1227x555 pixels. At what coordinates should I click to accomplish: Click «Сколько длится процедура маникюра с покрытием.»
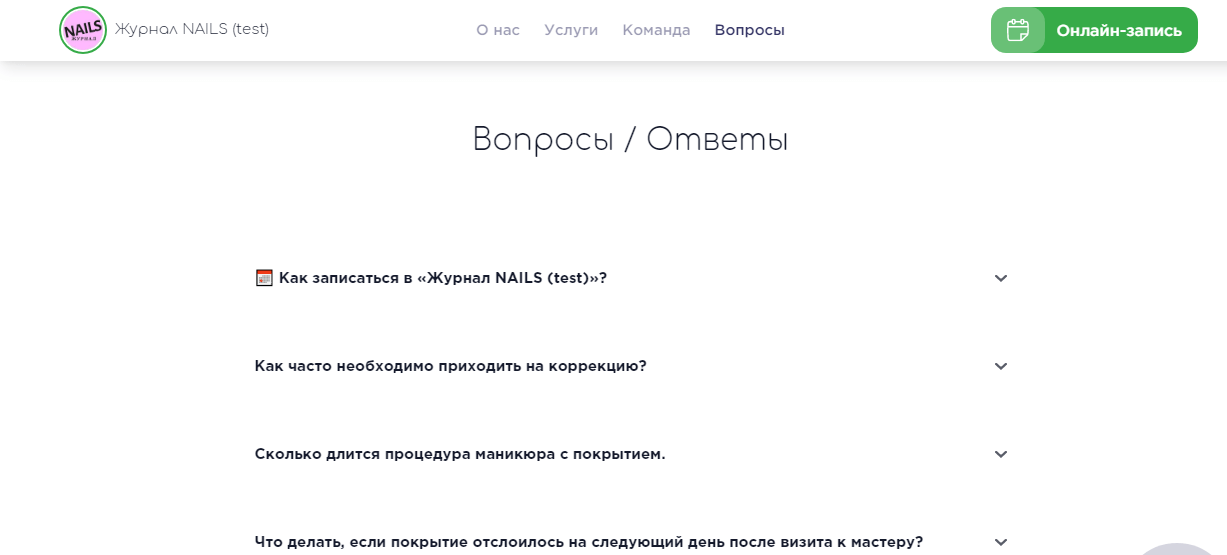[x=460, y=454]
